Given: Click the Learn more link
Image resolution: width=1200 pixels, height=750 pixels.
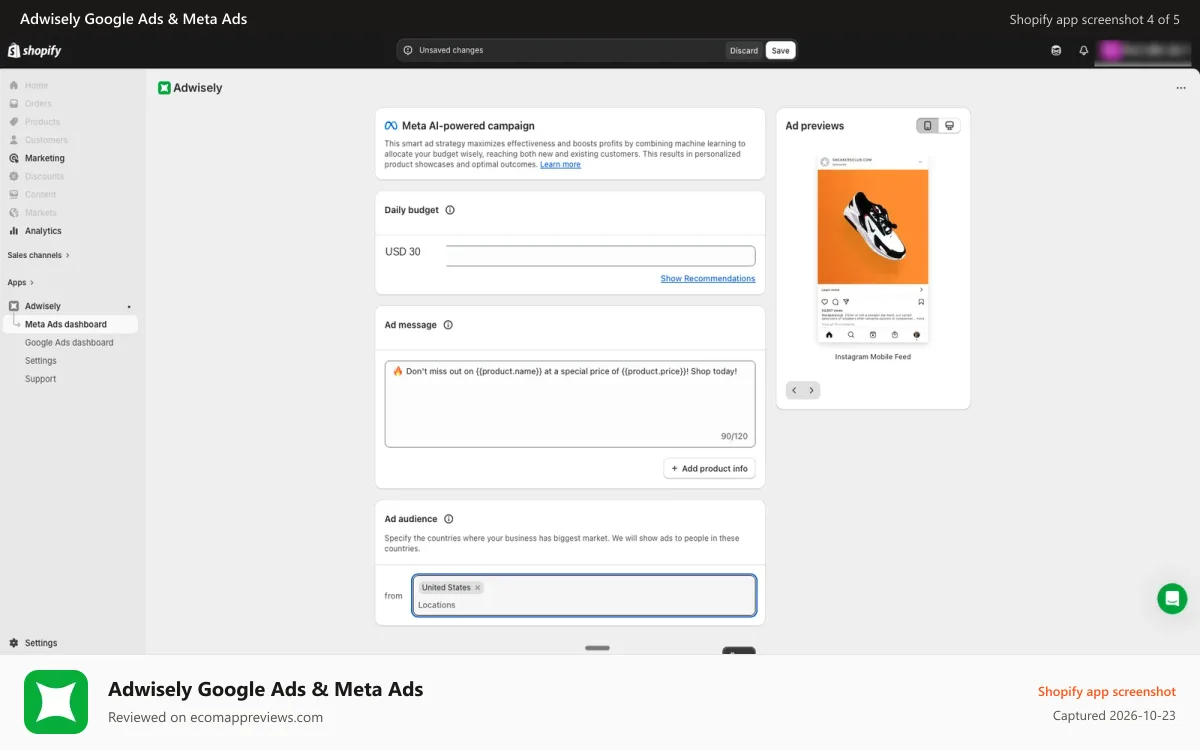Looking at the screenshot, I should pos(560,165).
